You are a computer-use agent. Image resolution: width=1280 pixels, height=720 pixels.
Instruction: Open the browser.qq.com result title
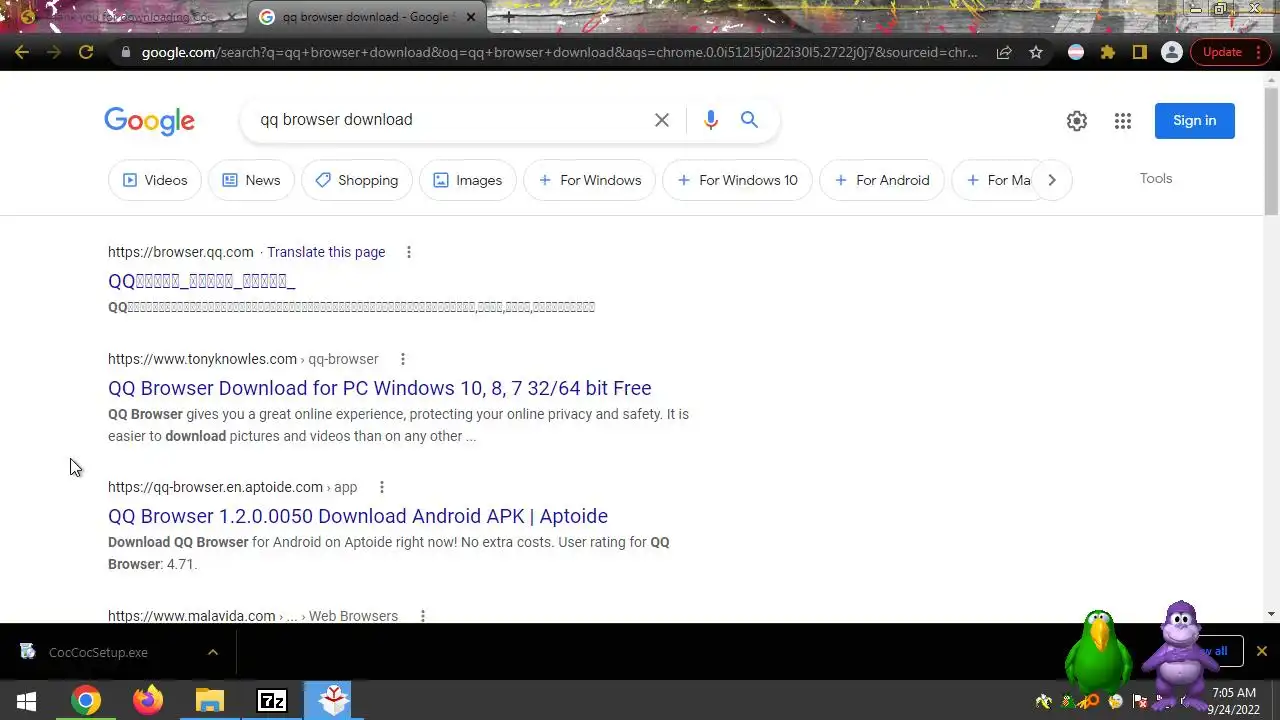coord(201,281)
